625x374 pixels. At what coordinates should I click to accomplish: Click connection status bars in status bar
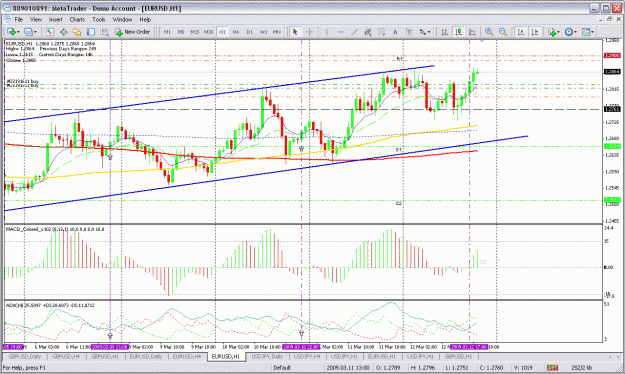pos(552,368)
